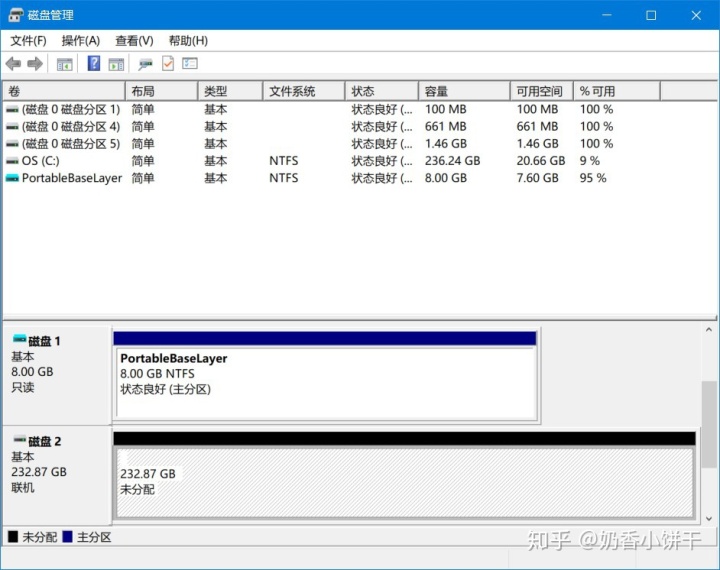The image size is (720, 570).
Task: Maximize the Disk Management window
Action: (651, 15)
